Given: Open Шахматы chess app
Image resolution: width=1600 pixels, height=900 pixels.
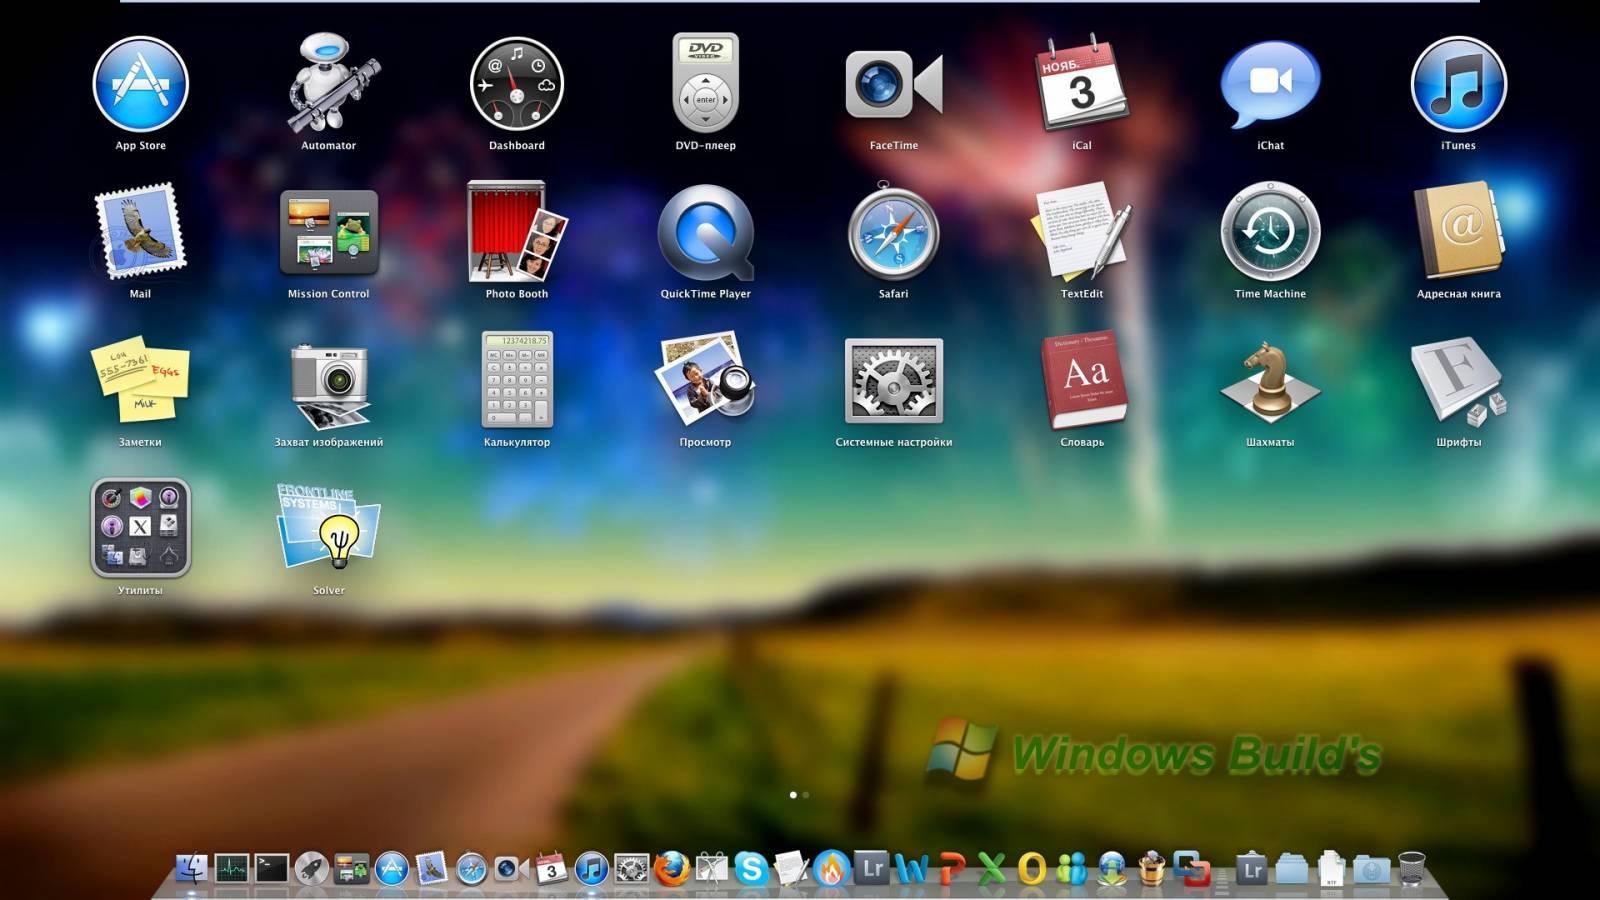Looking at the screenshot, I should point(1270,381).
